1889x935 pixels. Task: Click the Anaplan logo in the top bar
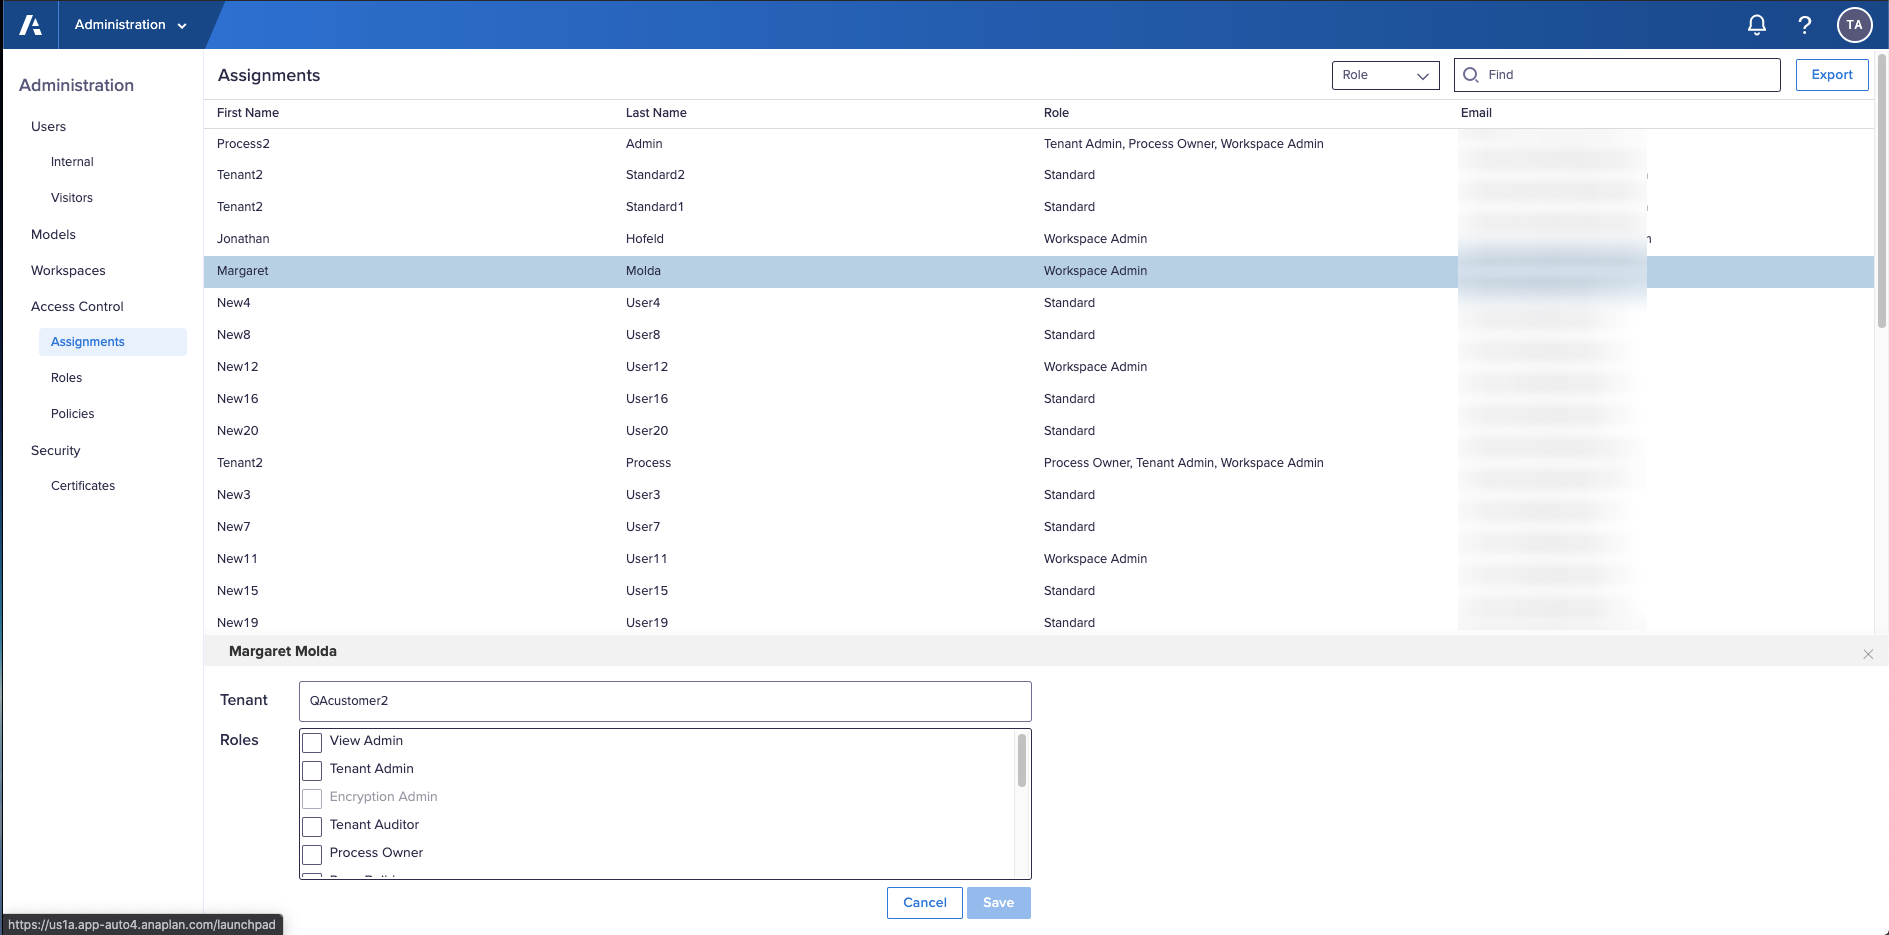pos(28,24)
